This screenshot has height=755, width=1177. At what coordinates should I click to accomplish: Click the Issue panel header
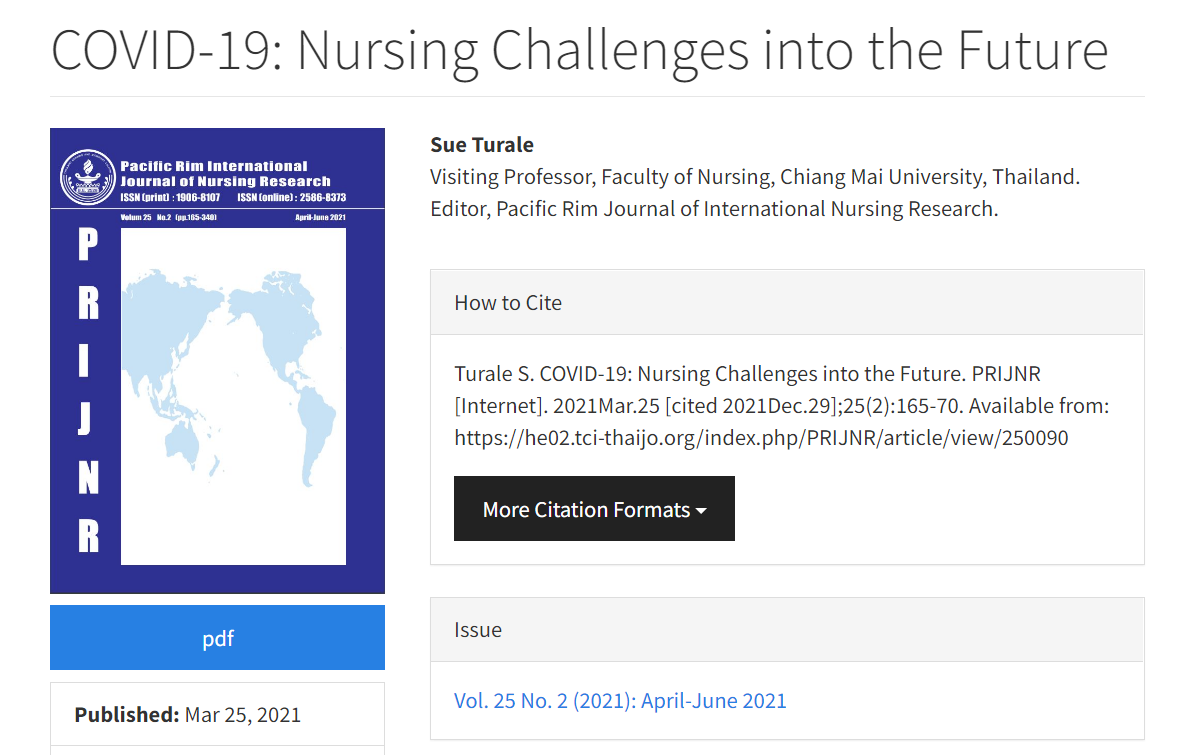[787, 630]
